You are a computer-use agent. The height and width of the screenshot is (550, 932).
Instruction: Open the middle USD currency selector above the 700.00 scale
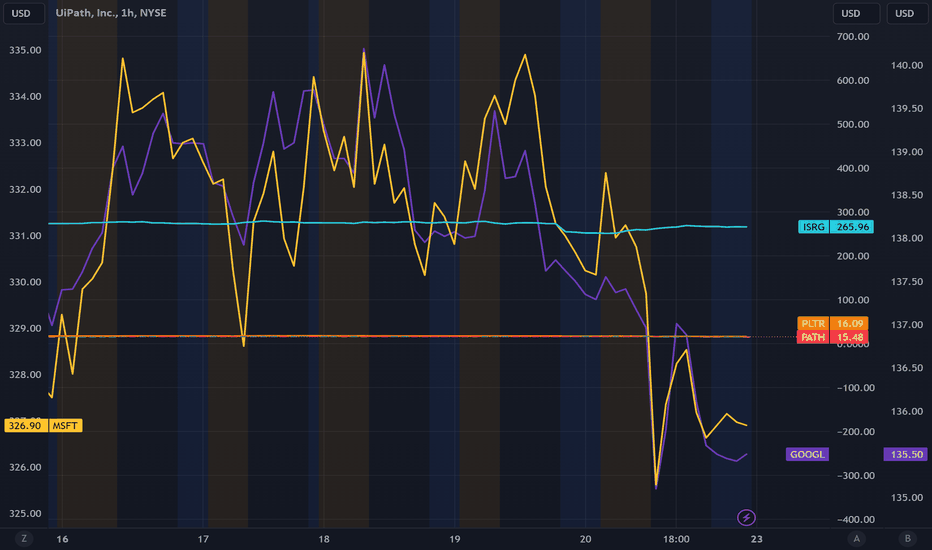[x=856, y=13]
